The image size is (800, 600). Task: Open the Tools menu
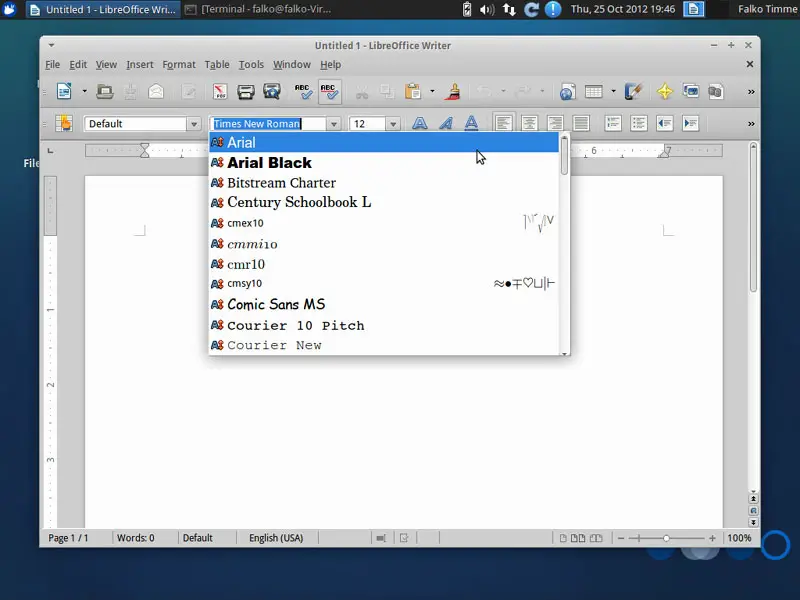251,65
